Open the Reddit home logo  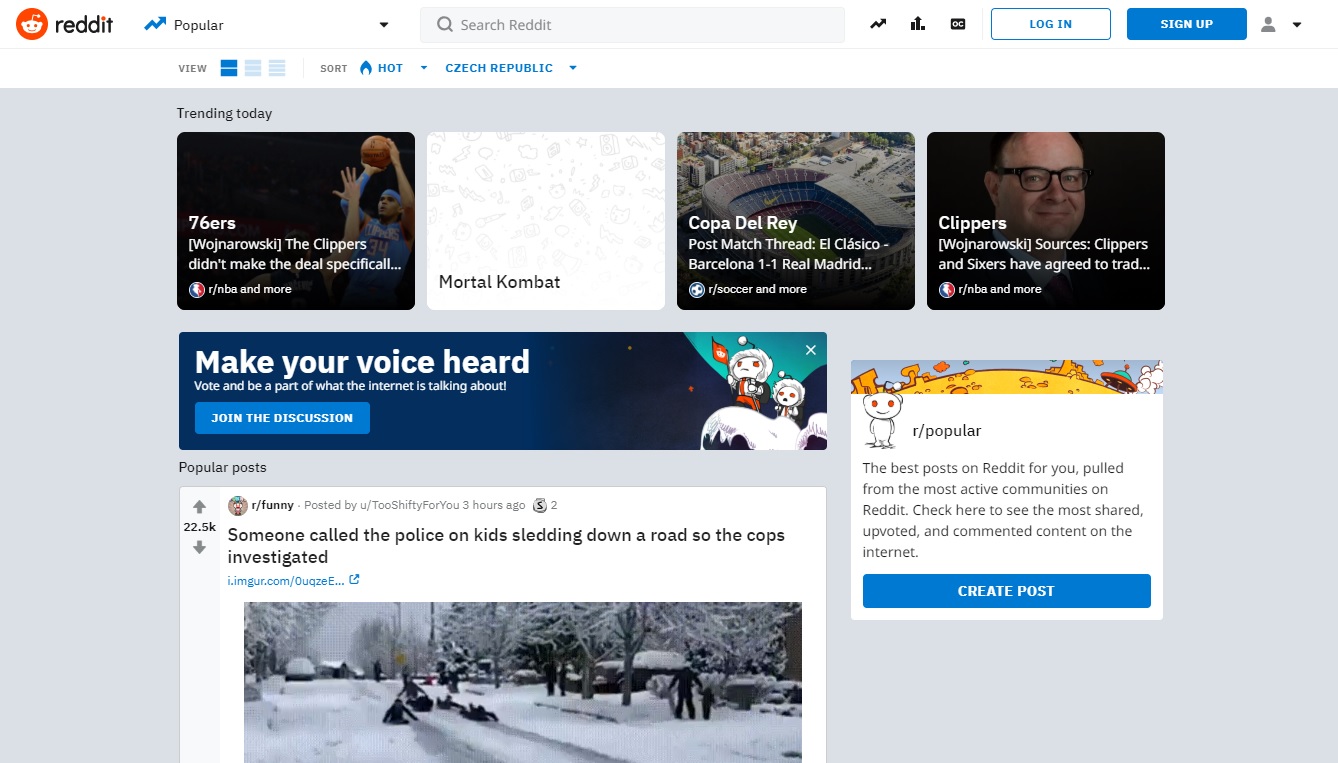click(65, 24)
